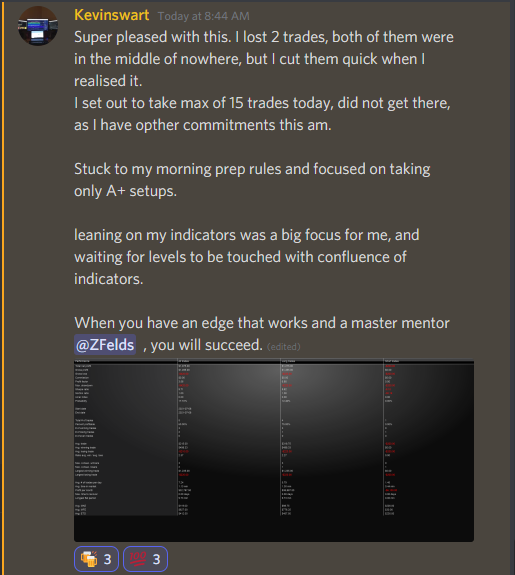Image resolution: width=515 pixels, height=575 pixels.
Task: Click the yellow mention highlight bar
Action: click(x=3, y=288)
